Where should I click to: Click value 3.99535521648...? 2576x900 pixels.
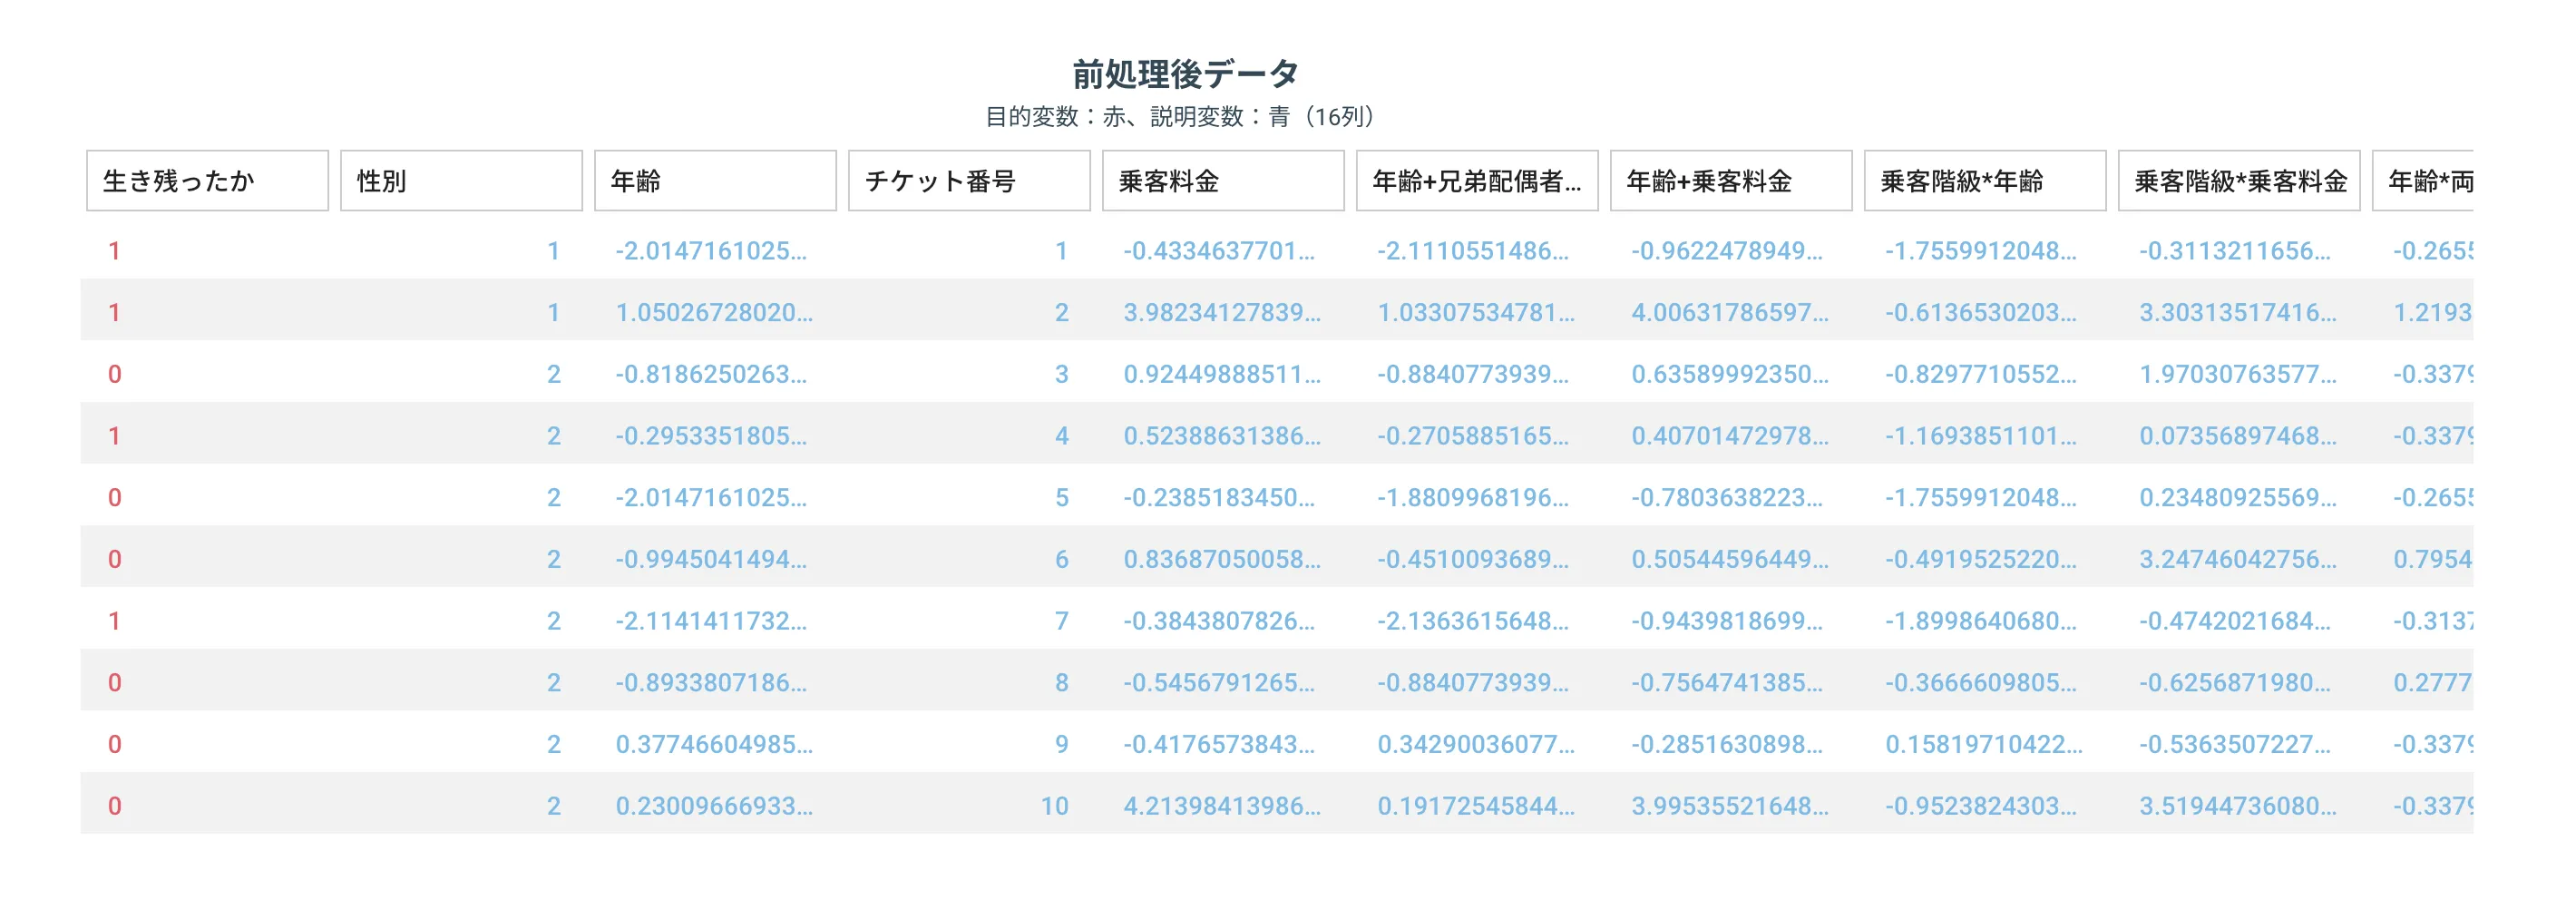(1730, 806)
